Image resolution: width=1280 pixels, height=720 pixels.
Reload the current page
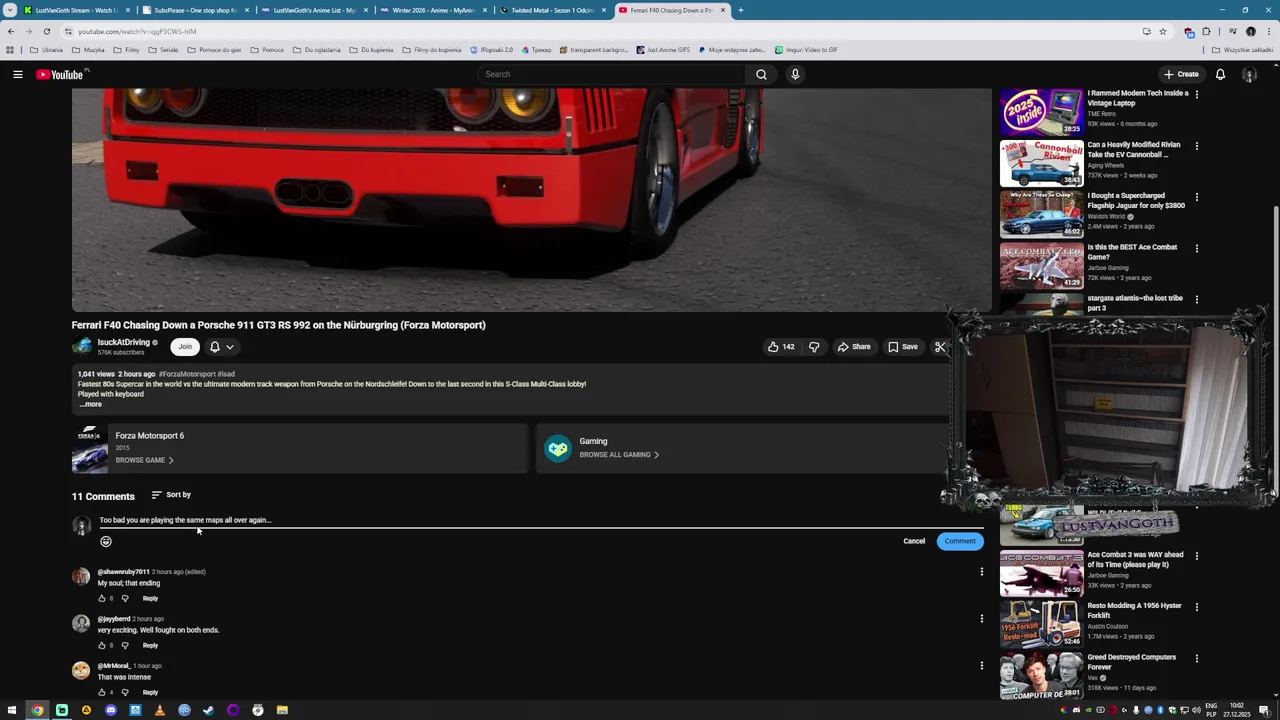click(x=46, y=31)
